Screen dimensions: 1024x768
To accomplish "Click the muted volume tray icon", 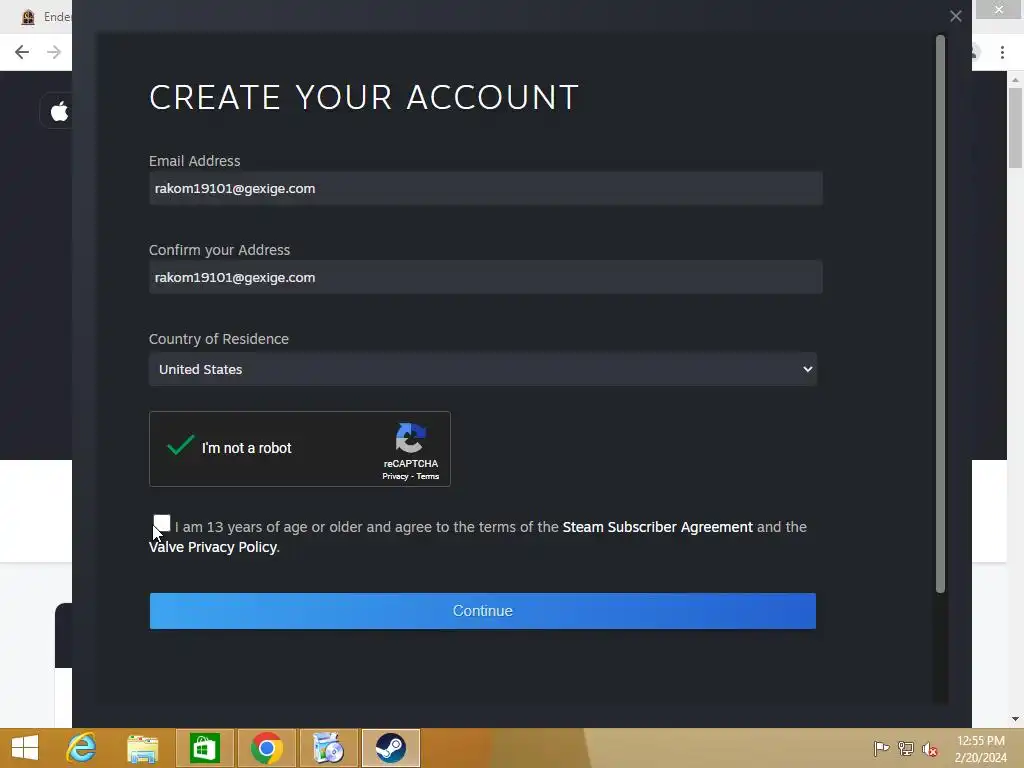I will [930, 749].
